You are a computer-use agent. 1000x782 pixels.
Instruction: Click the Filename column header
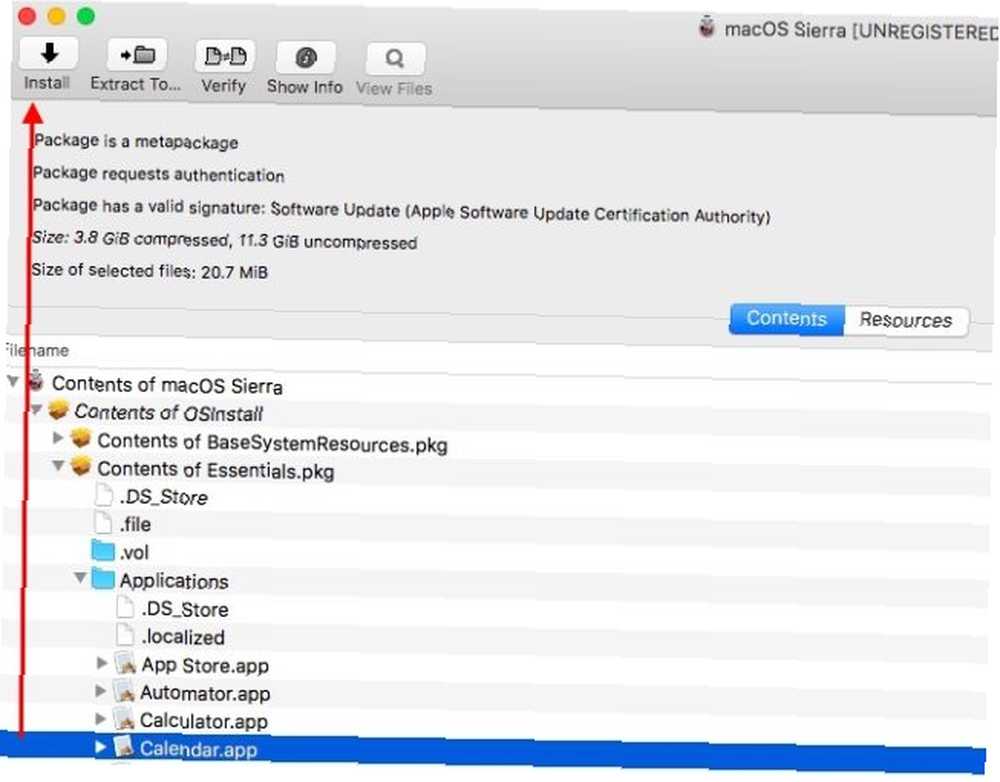pos(36,350)
